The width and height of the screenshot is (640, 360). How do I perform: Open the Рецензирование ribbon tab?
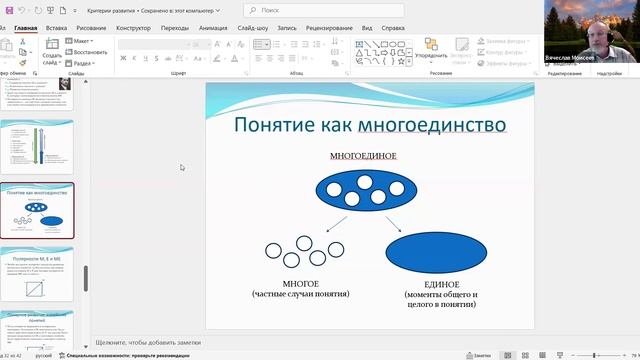tap(329, 28)
